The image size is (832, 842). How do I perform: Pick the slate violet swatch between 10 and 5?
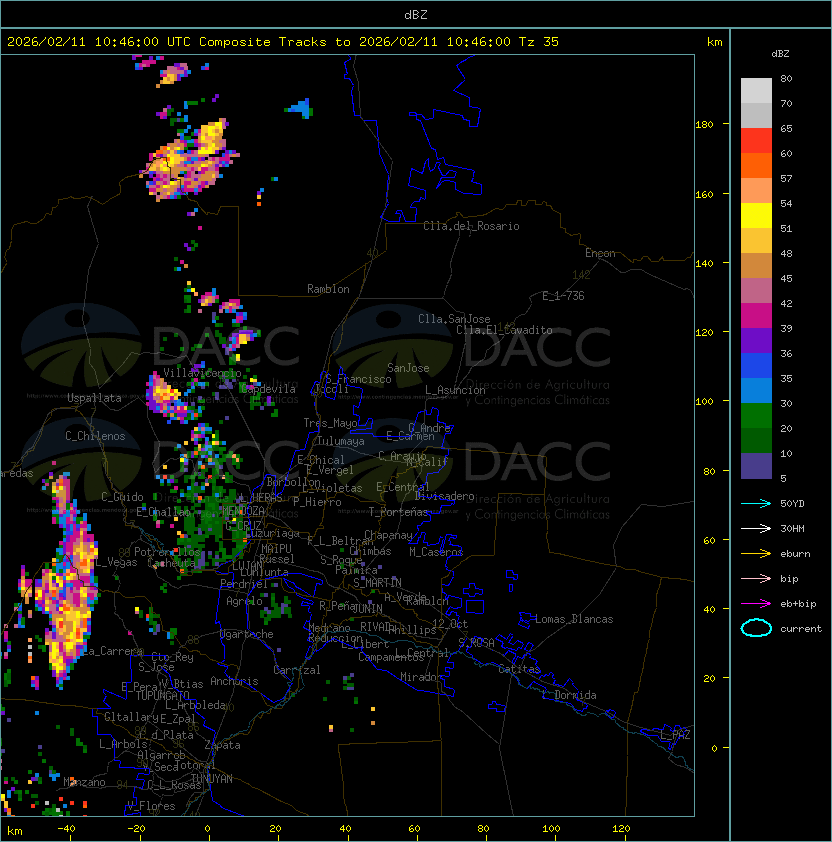(x=756, y=466)
